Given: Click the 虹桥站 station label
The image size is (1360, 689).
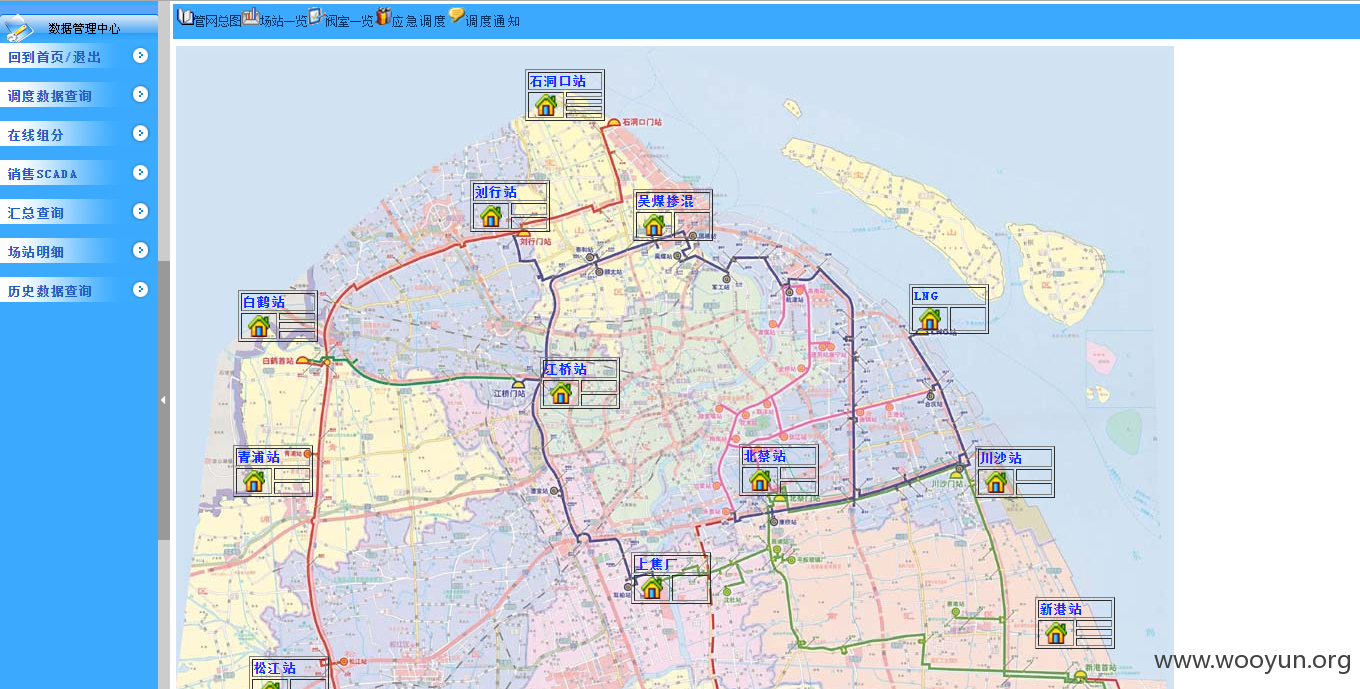Looking at the screenshot, I should pyautogui.click(x=565, y=369).
